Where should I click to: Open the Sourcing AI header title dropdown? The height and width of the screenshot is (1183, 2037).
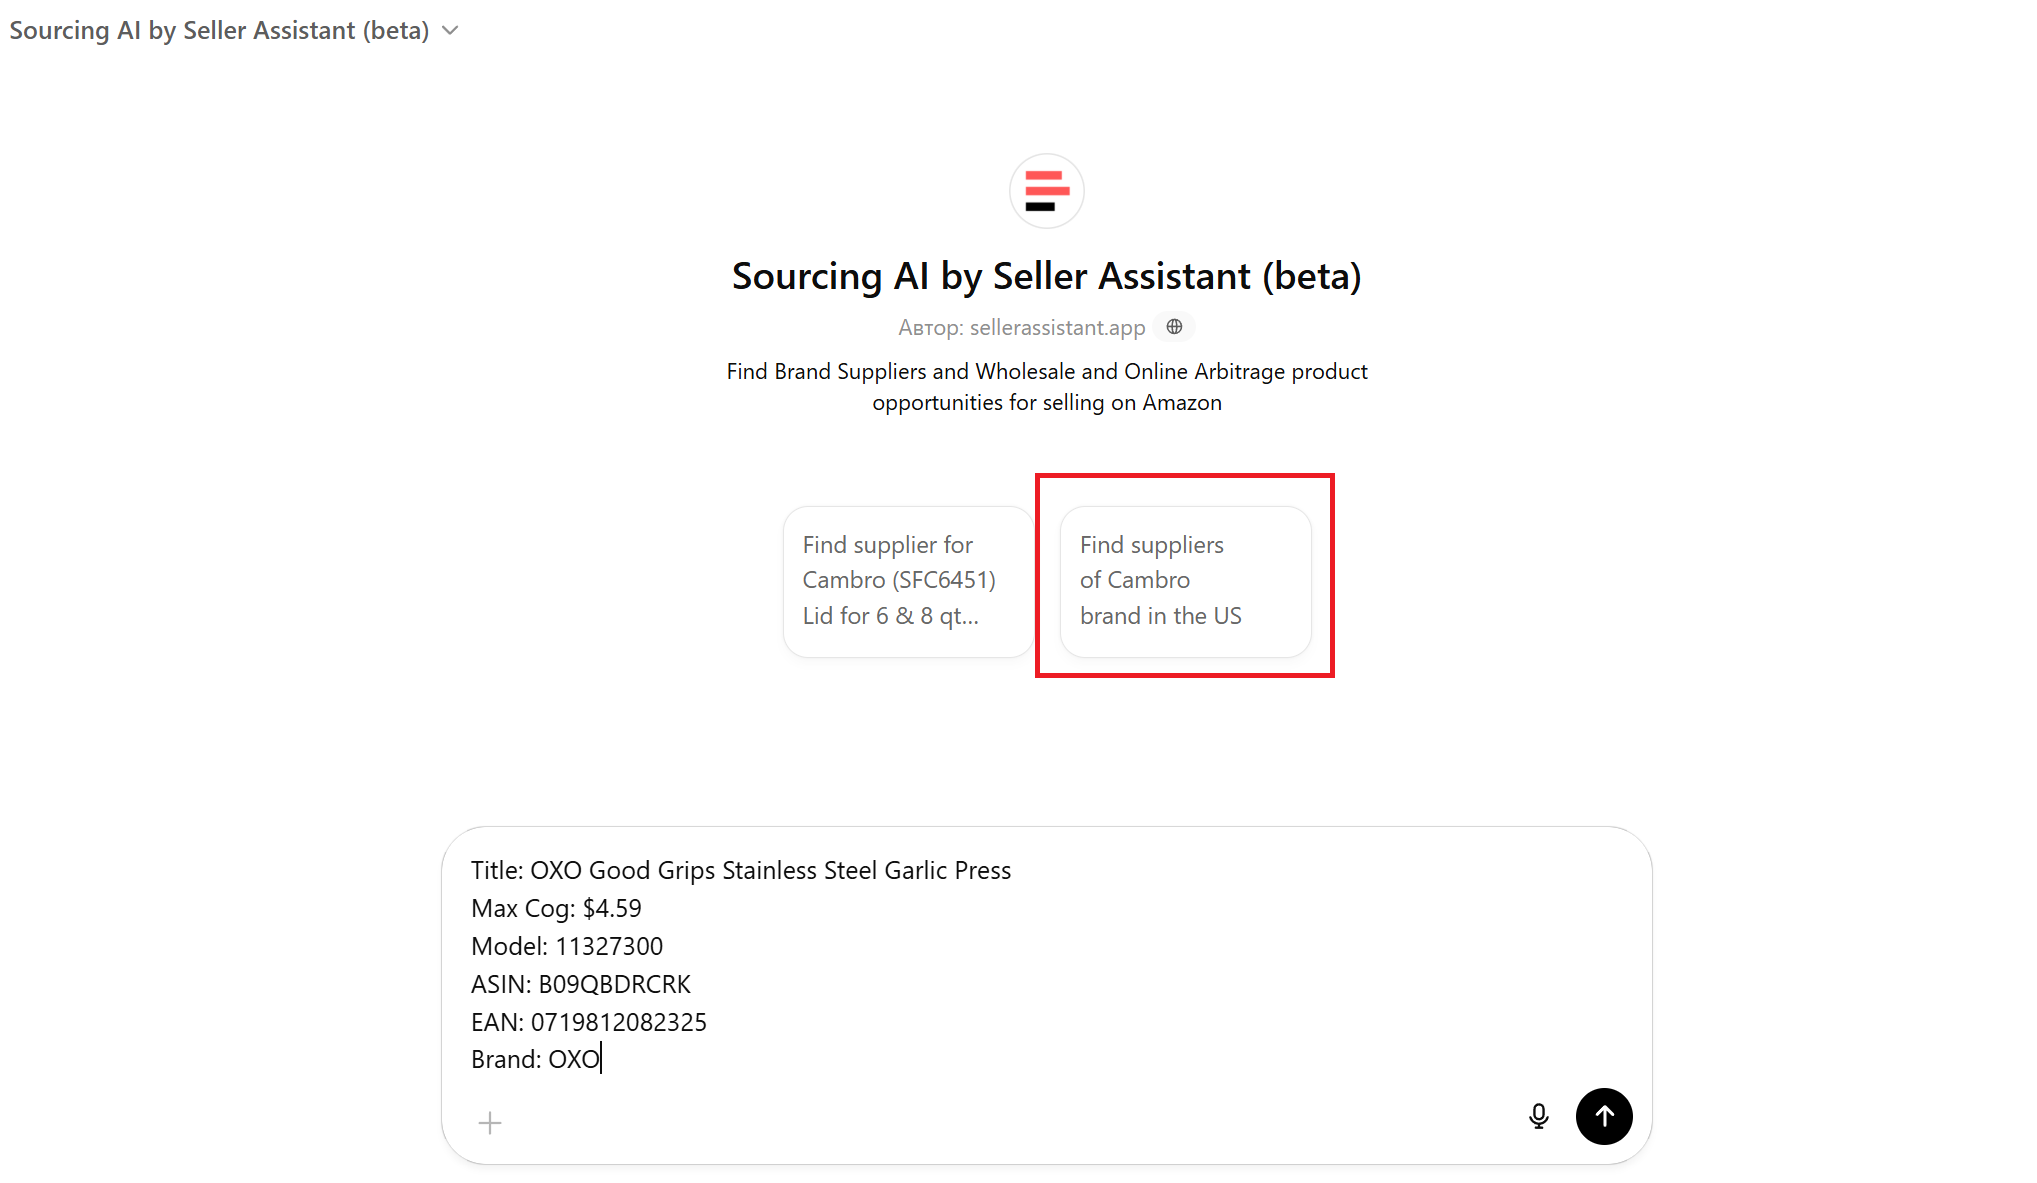coord(219,31)
